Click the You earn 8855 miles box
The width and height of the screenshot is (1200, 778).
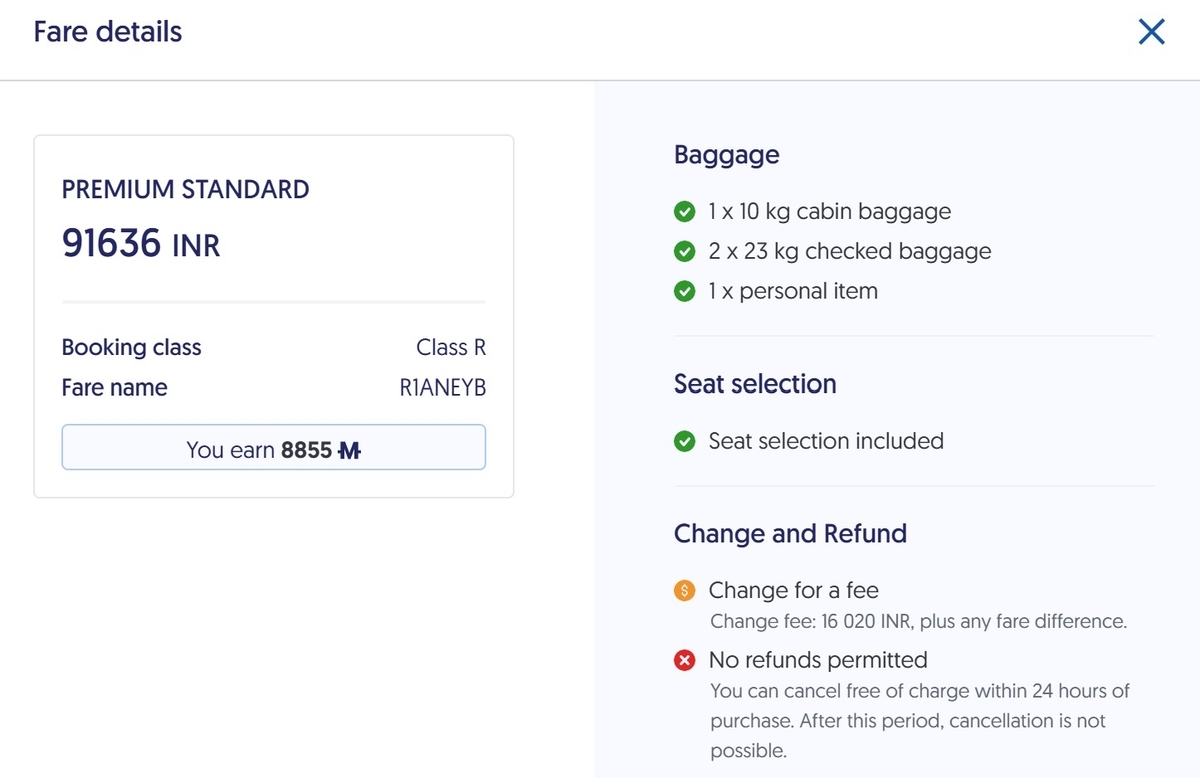[x=273, y=448]
